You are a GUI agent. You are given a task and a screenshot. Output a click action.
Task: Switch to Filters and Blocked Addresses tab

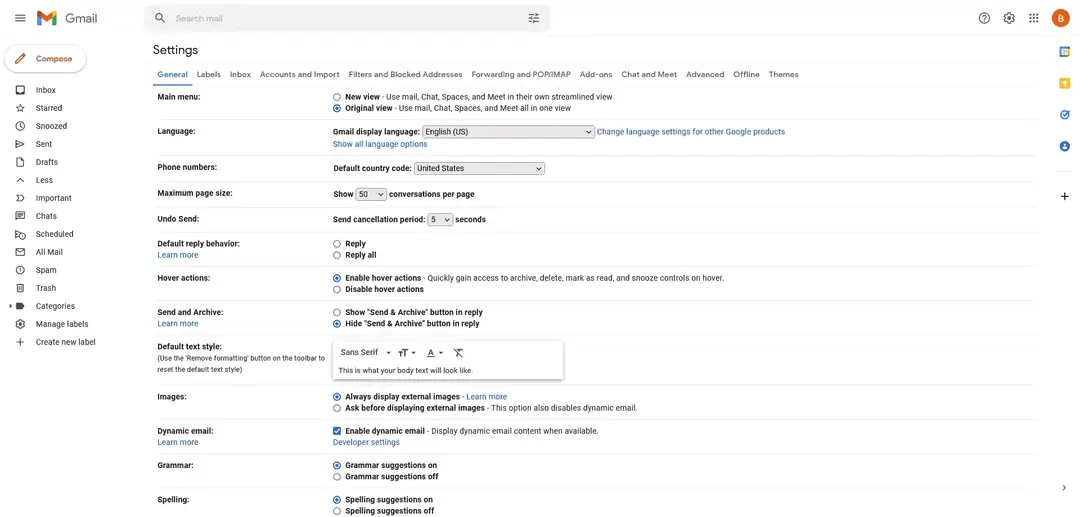pos(406,74)
